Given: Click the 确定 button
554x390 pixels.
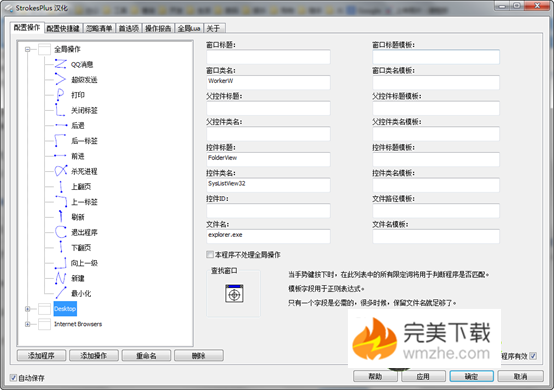Looking at the screenshot, I should (471, 376).
